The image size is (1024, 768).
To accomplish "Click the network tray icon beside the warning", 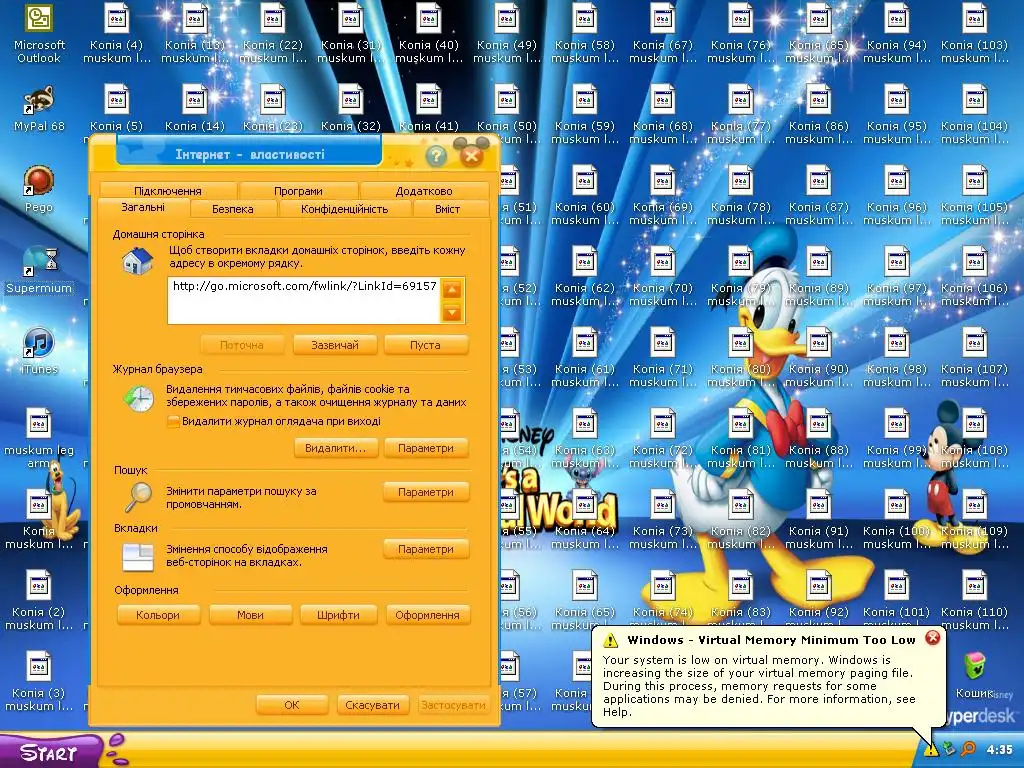I will coord(949,749).
